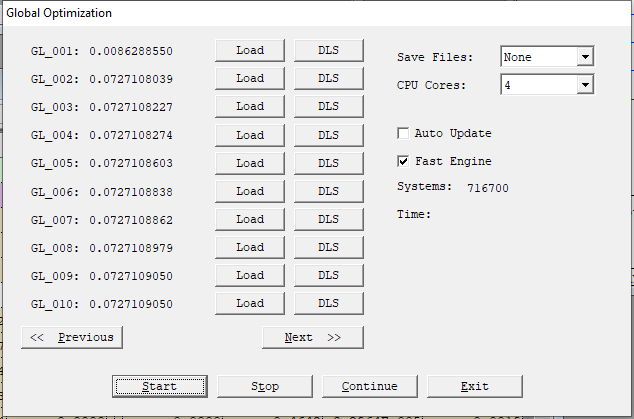
Task: Run DLS on GL_004
Action: coord(329,135)
